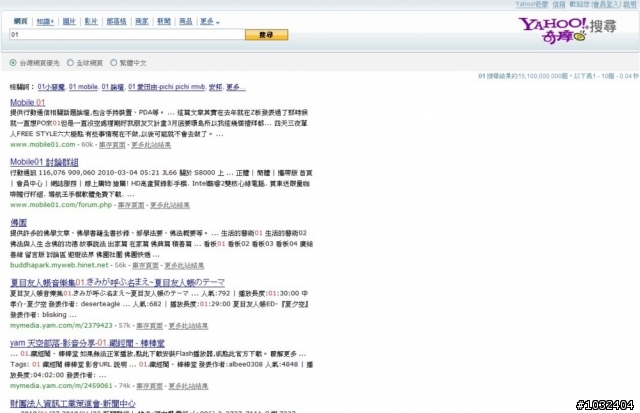Switch to the 影片 video tab
The width and height of the screenshot is (640, 413).
[x=91, y=22]
